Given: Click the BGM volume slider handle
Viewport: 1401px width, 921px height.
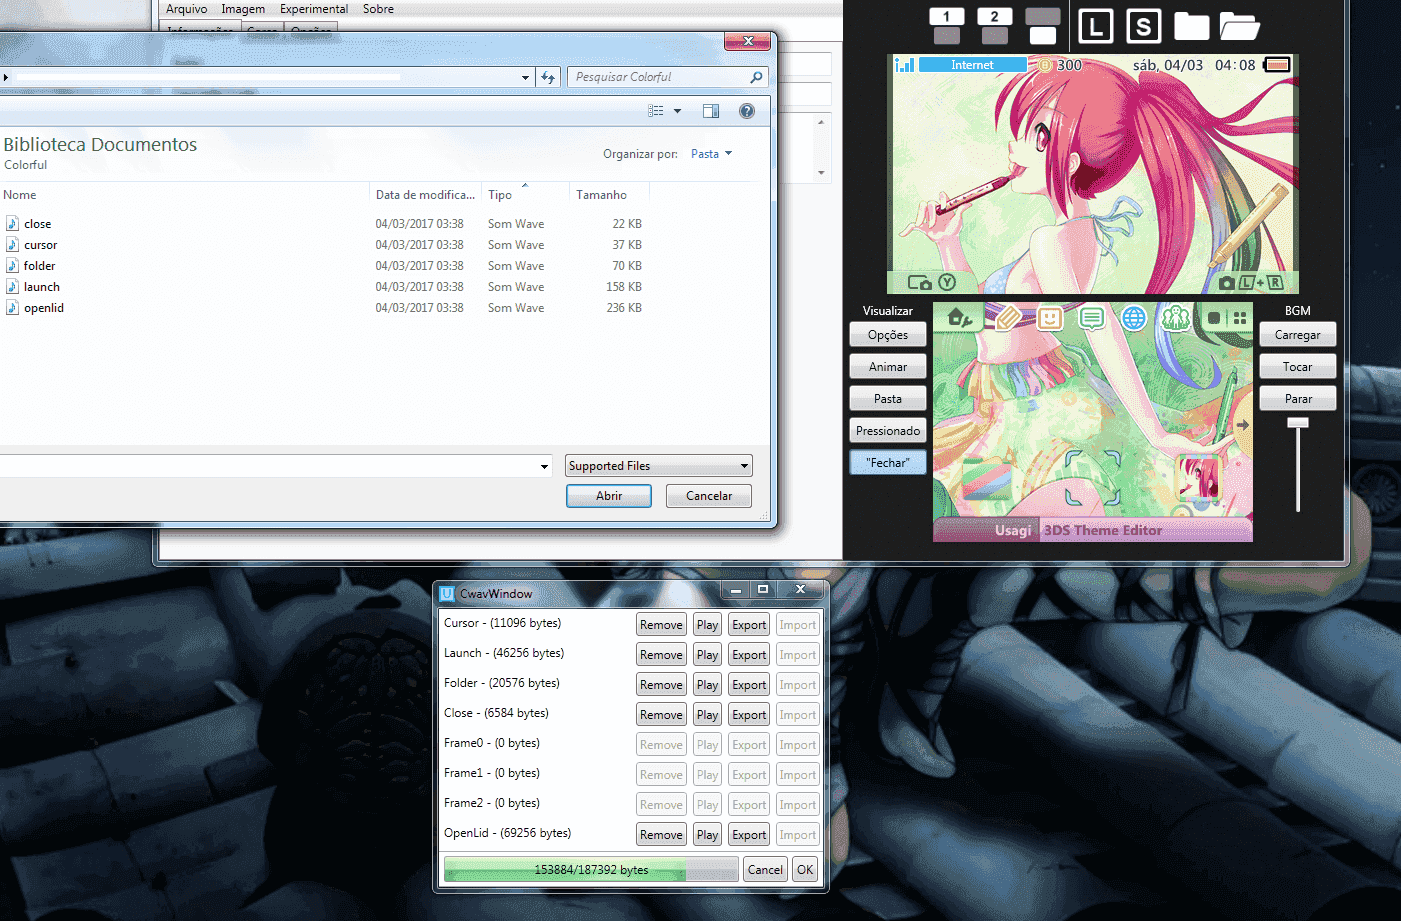Looking at the screenshot, I should point(1298,423).
